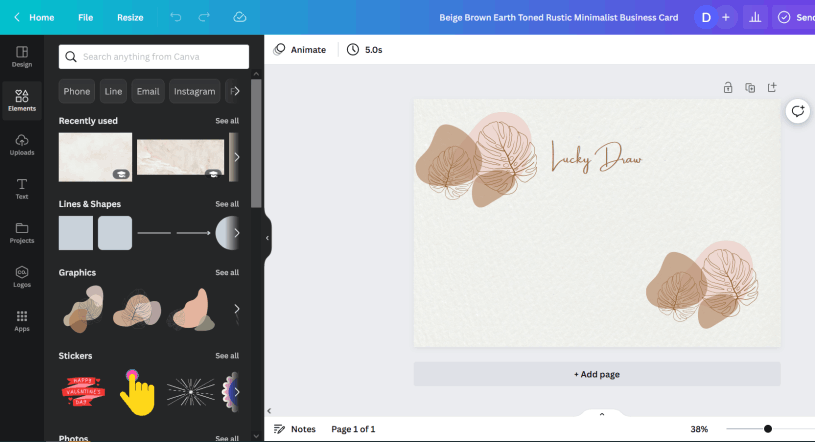Add a new page using the page-plus icon

click(x=772, y=87)
